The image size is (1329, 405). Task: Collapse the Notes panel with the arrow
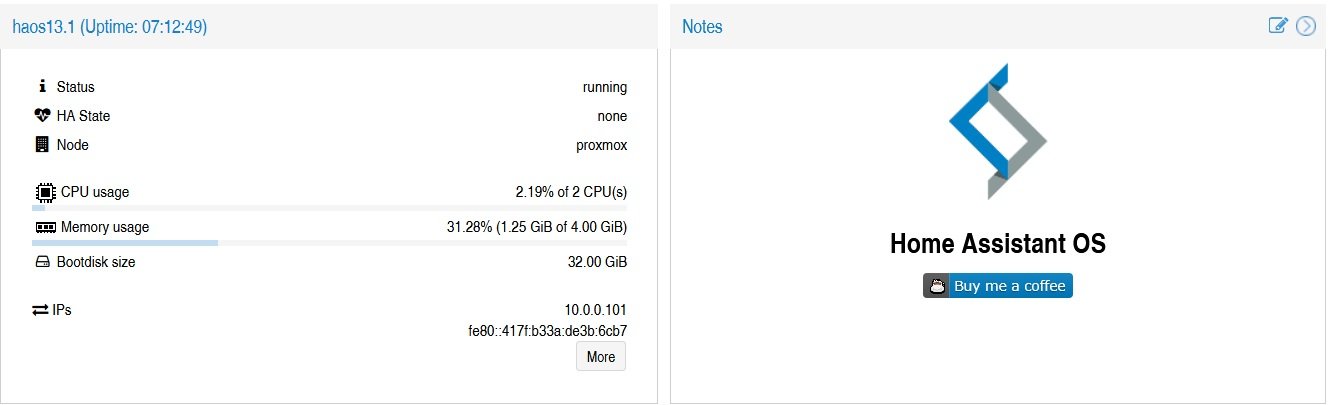click(x=1306, y=26)
